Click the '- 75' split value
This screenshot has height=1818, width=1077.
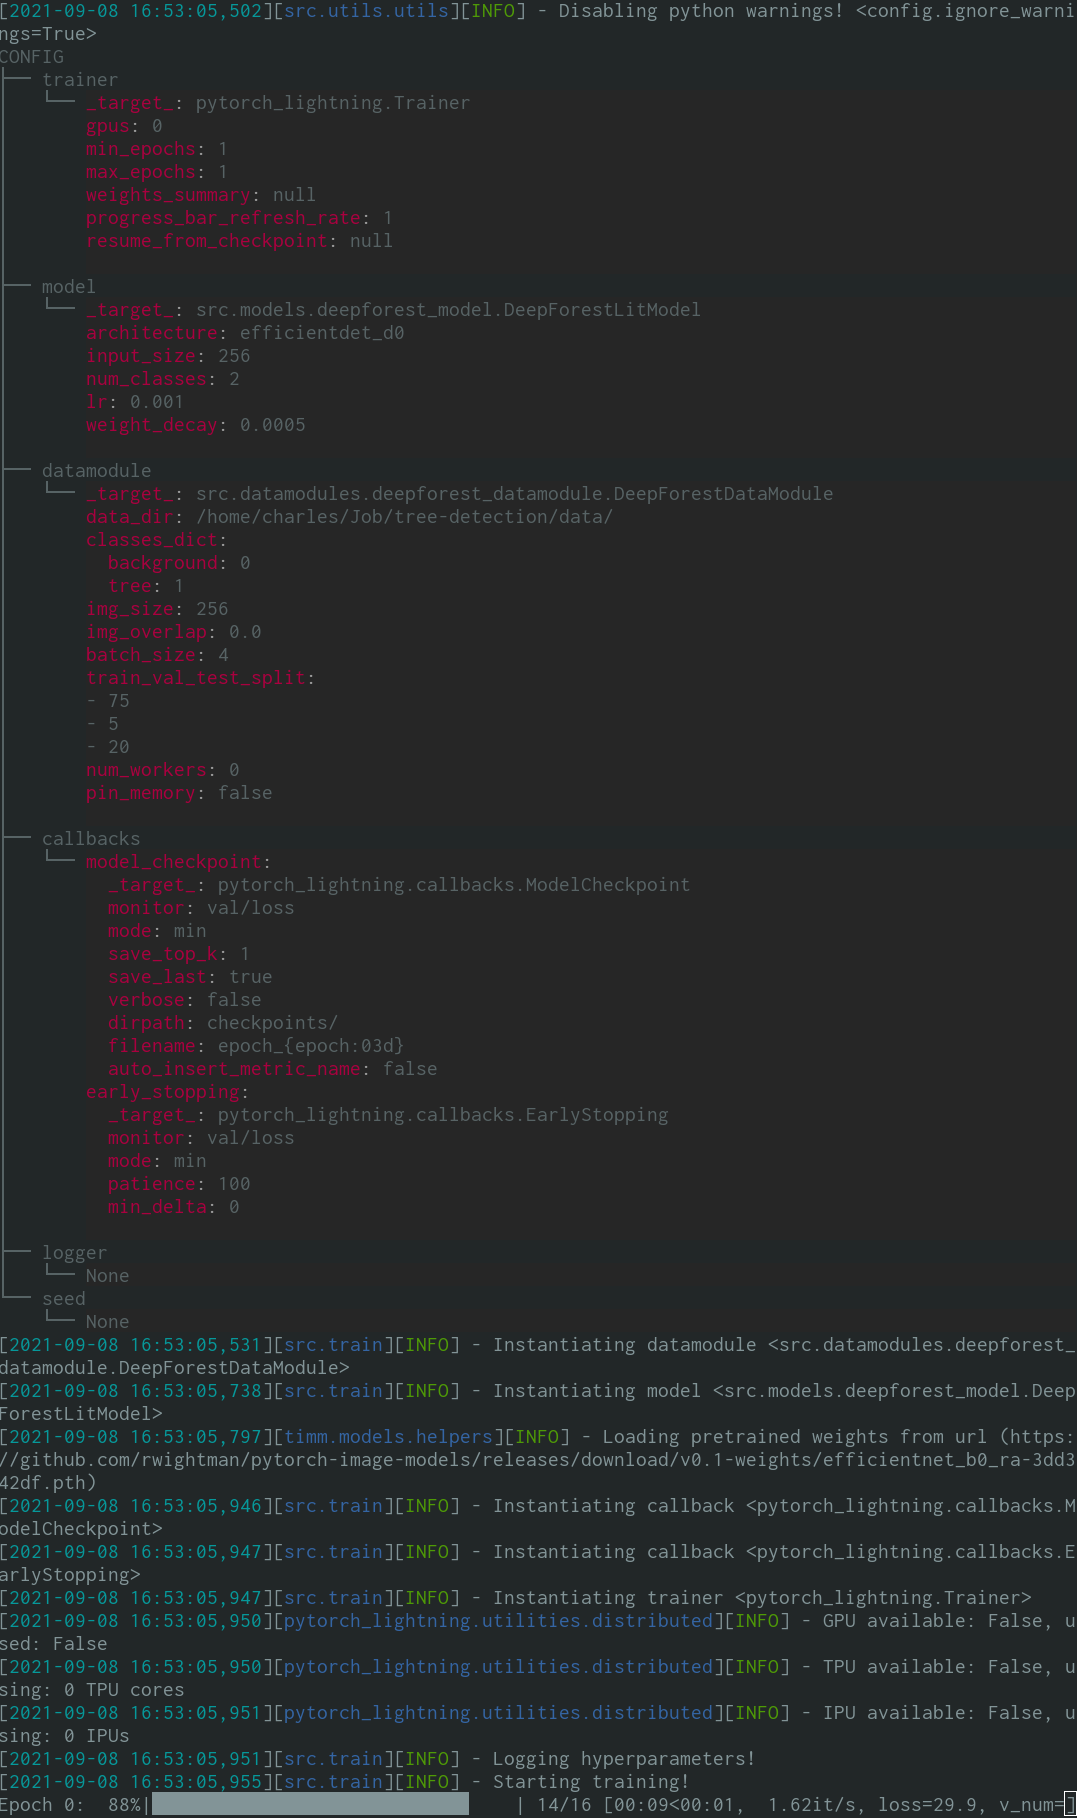[108, 701]
